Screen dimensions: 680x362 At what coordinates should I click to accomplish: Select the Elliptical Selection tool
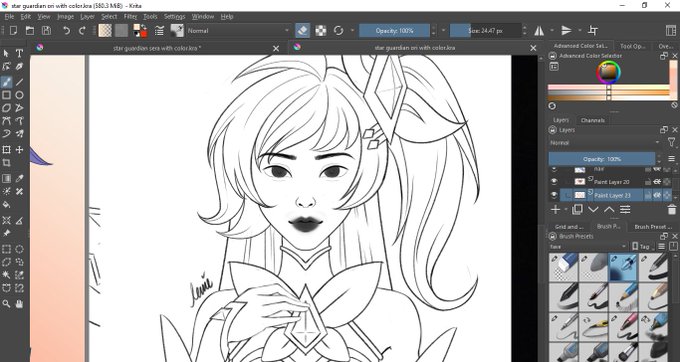point(20,249)
